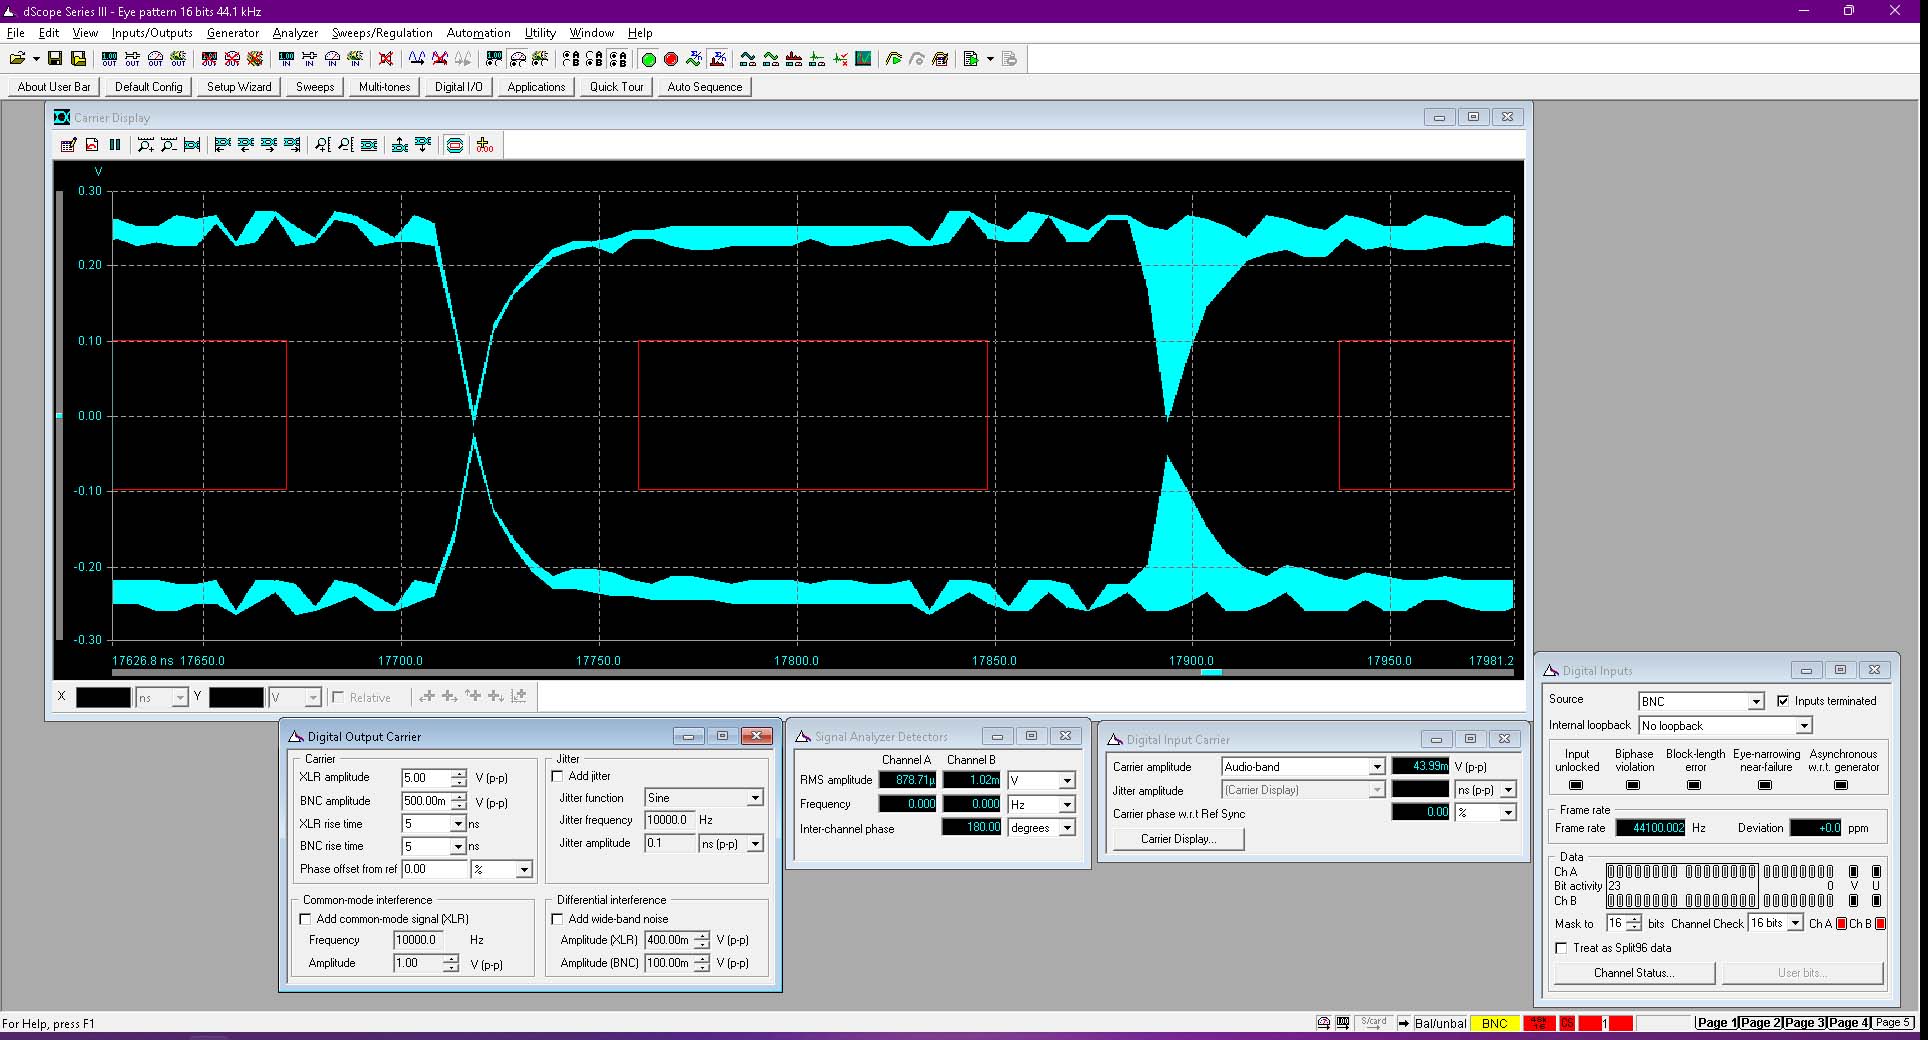This screenshot has width=1928, height=1040.
Task: Click the pause icon in Carrier Display
Action: pyautogui.click(x=115, y=145)
